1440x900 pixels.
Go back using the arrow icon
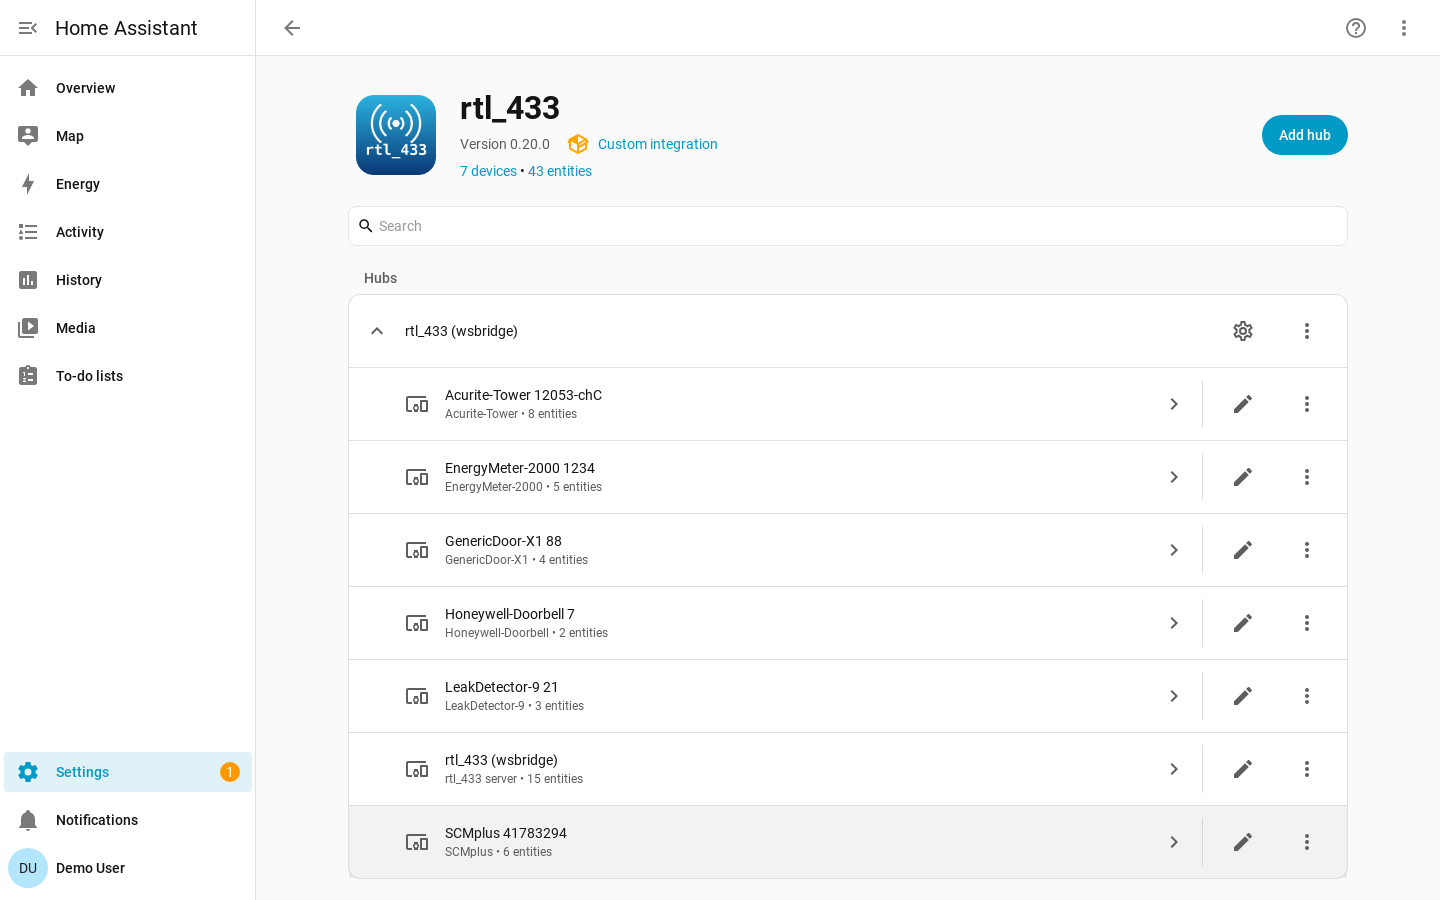[x=292, y=28]
